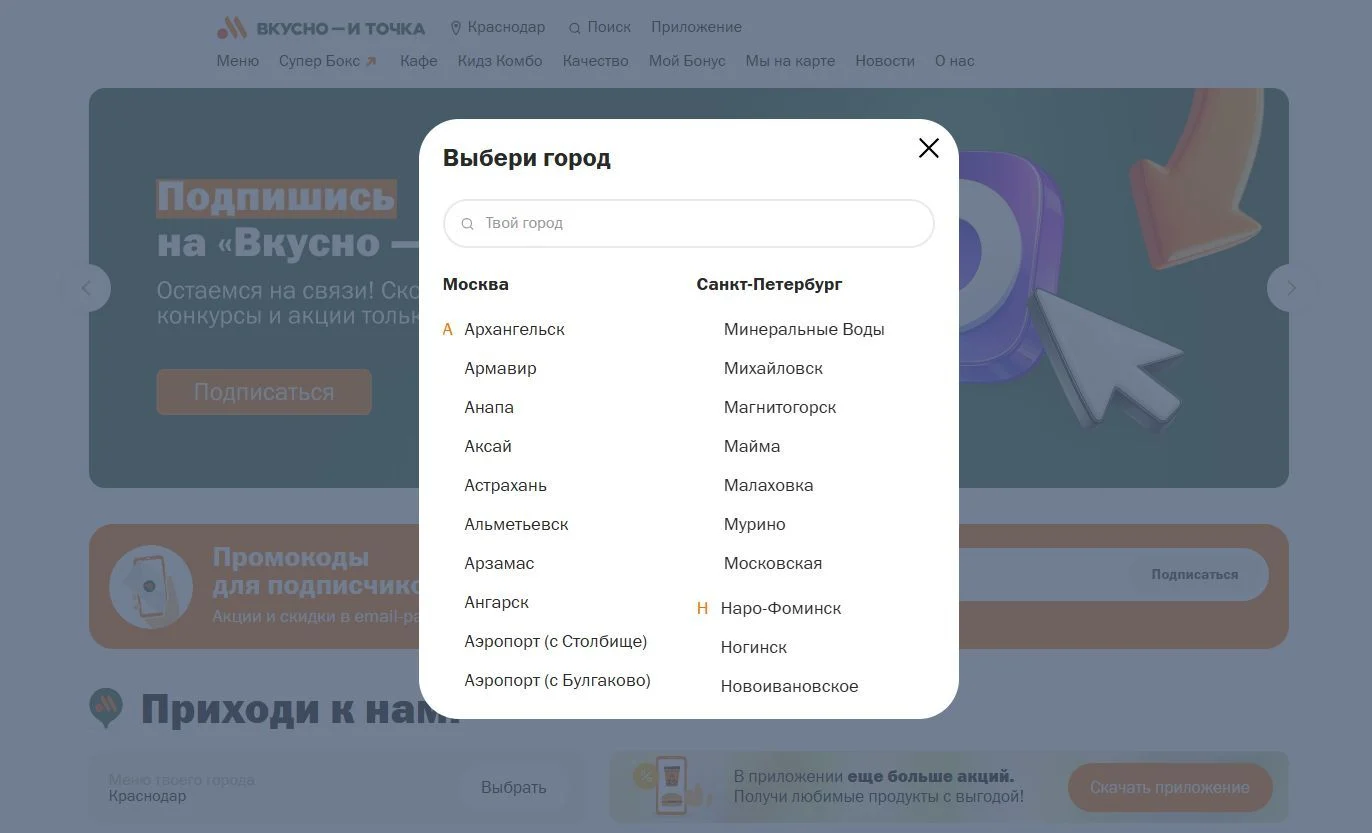Click the Скачать приложение button
Screen dimensions: 1372x833
[1169, 787]
